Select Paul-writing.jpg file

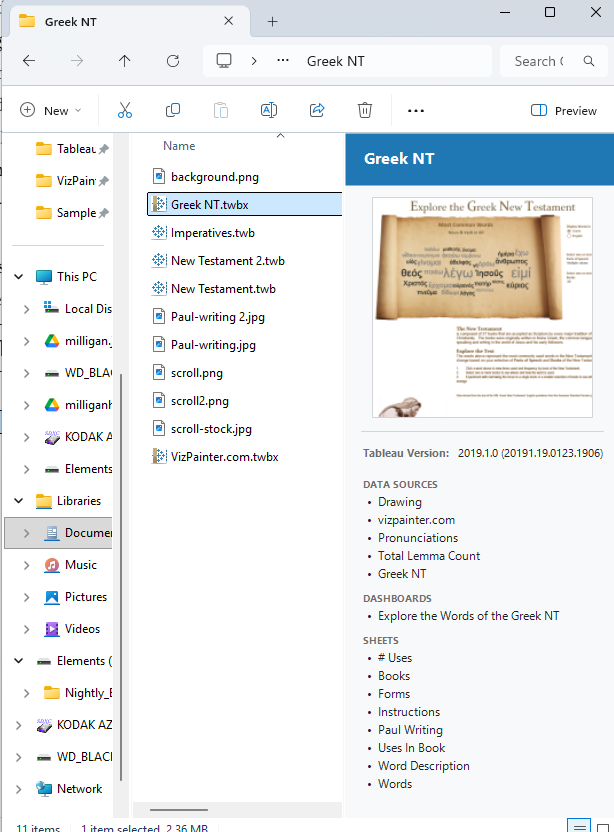coord(213,345)
